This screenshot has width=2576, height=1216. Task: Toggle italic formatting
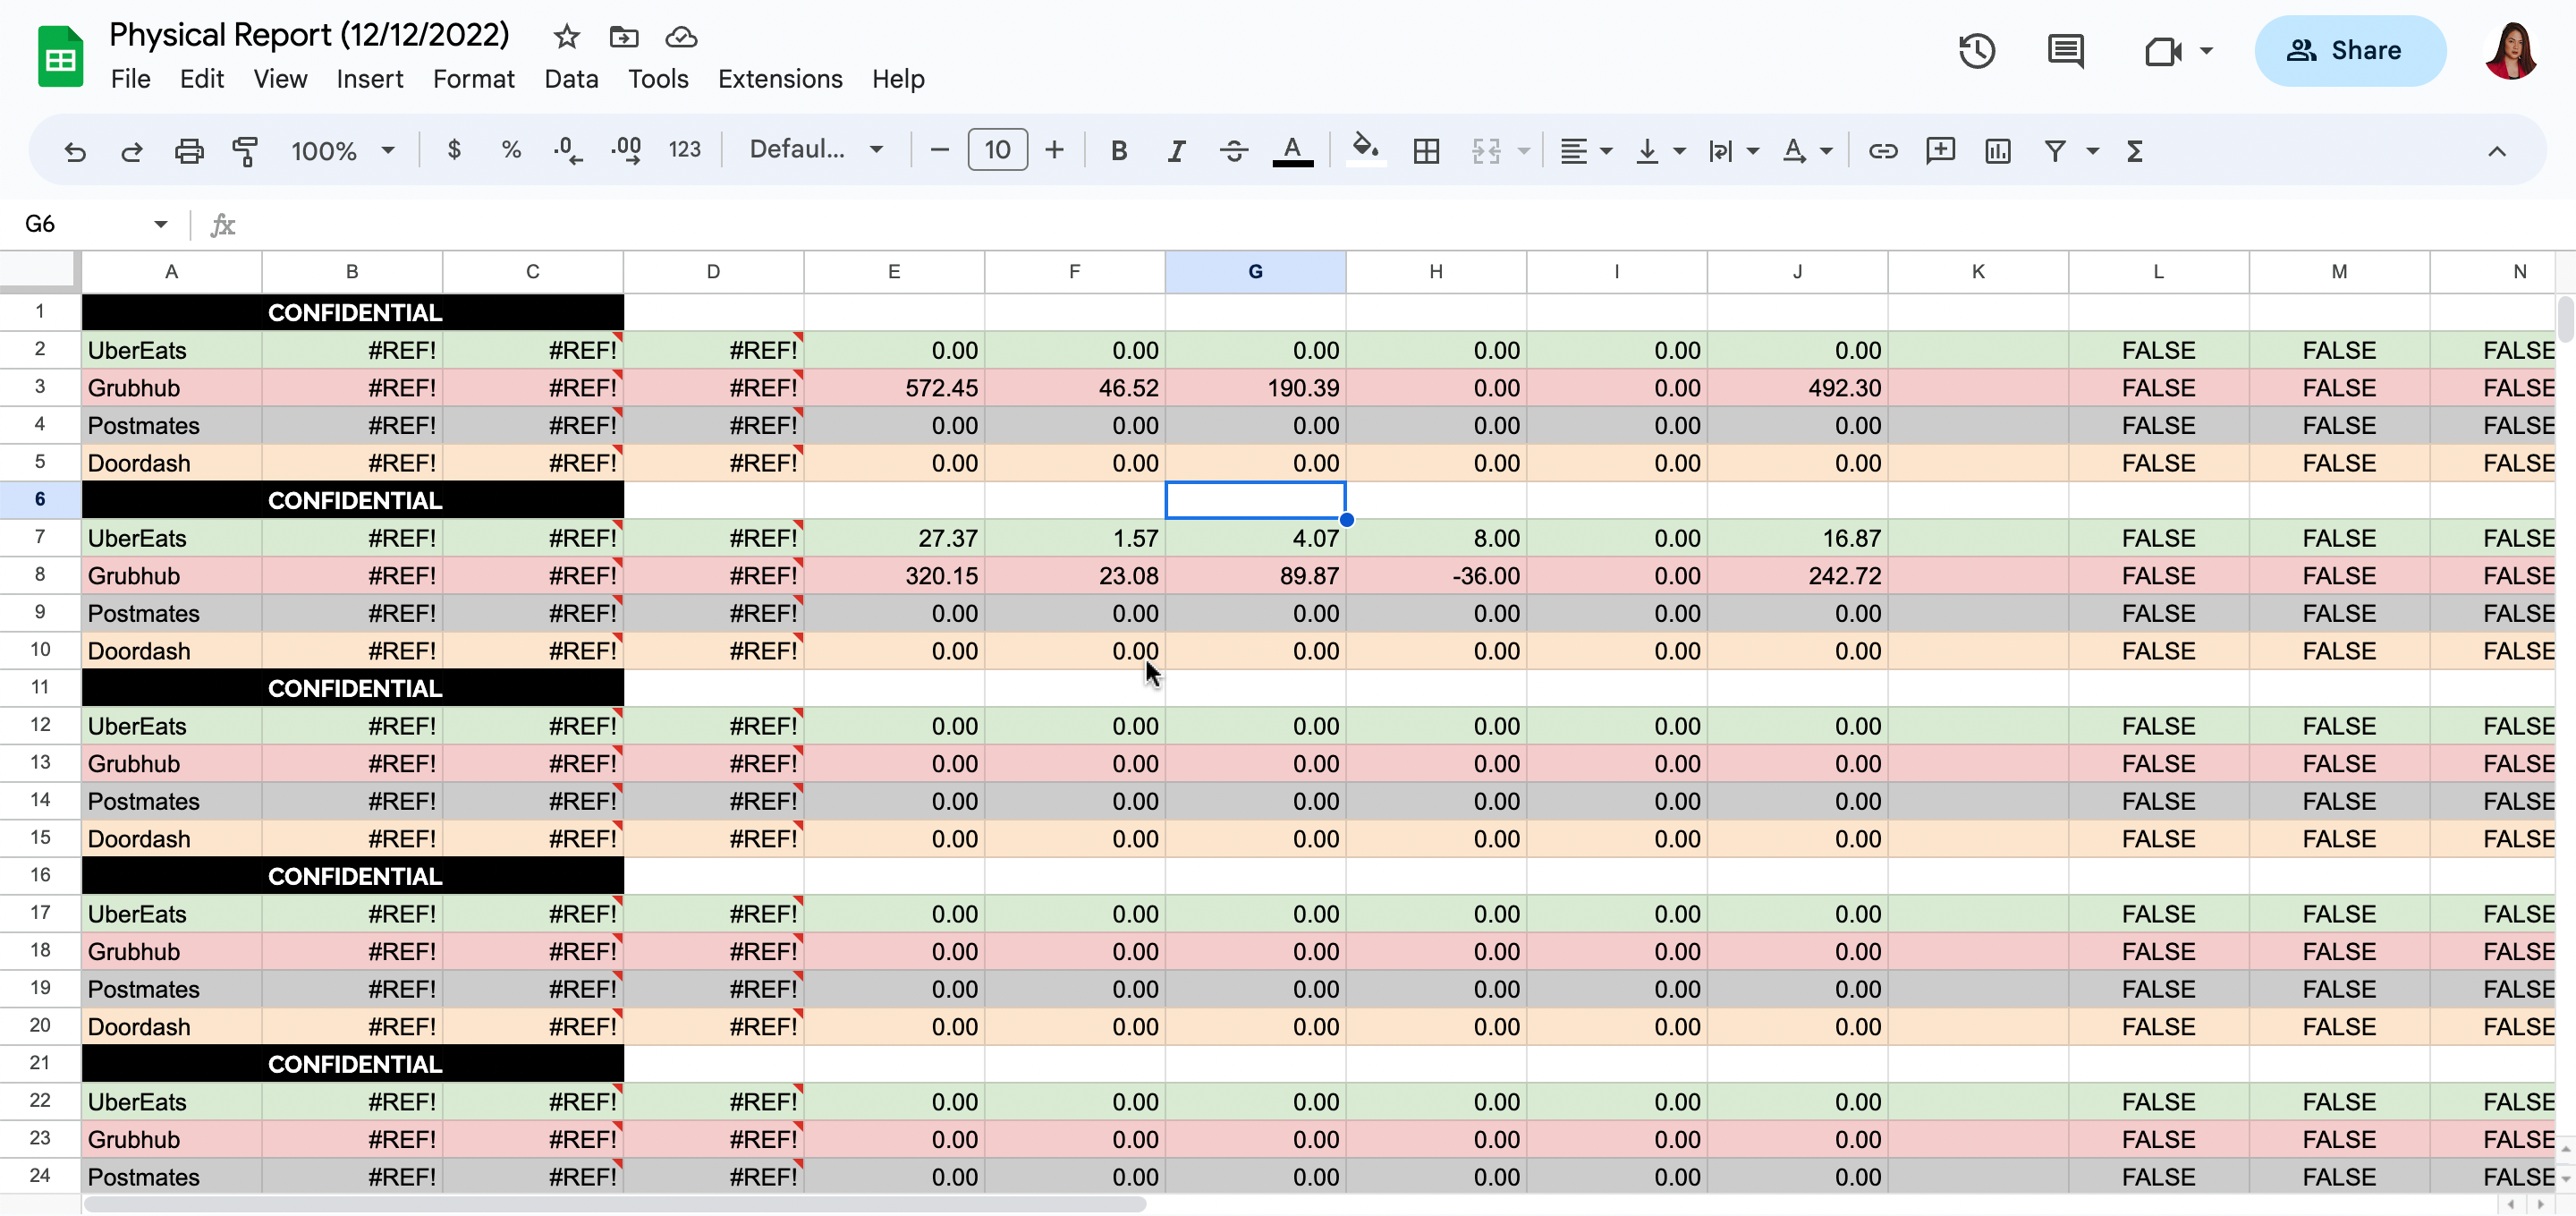tap(1176, 151)
